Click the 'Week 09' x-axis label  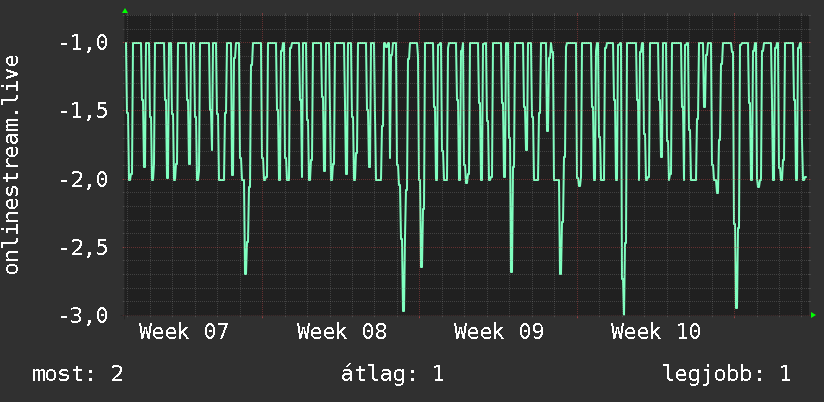[x=499, y=332]
